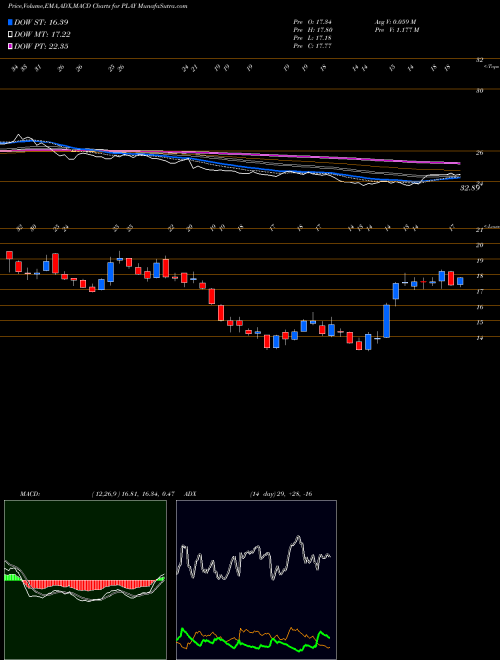Click the red MACD histogram bars

click(90, 585)
